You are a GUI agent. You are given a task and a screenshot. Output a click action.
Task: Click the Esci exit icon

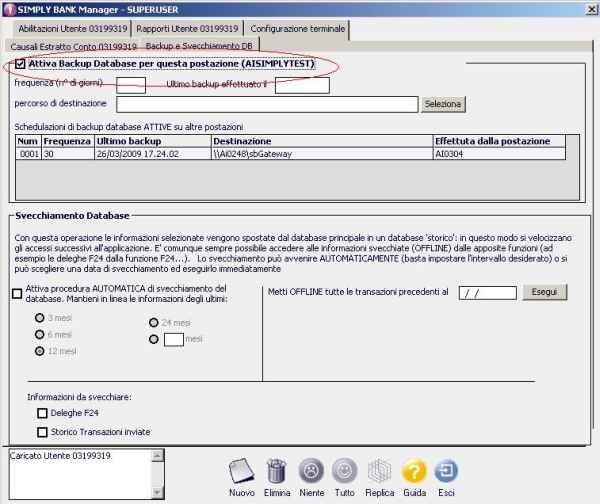(446, 470)
